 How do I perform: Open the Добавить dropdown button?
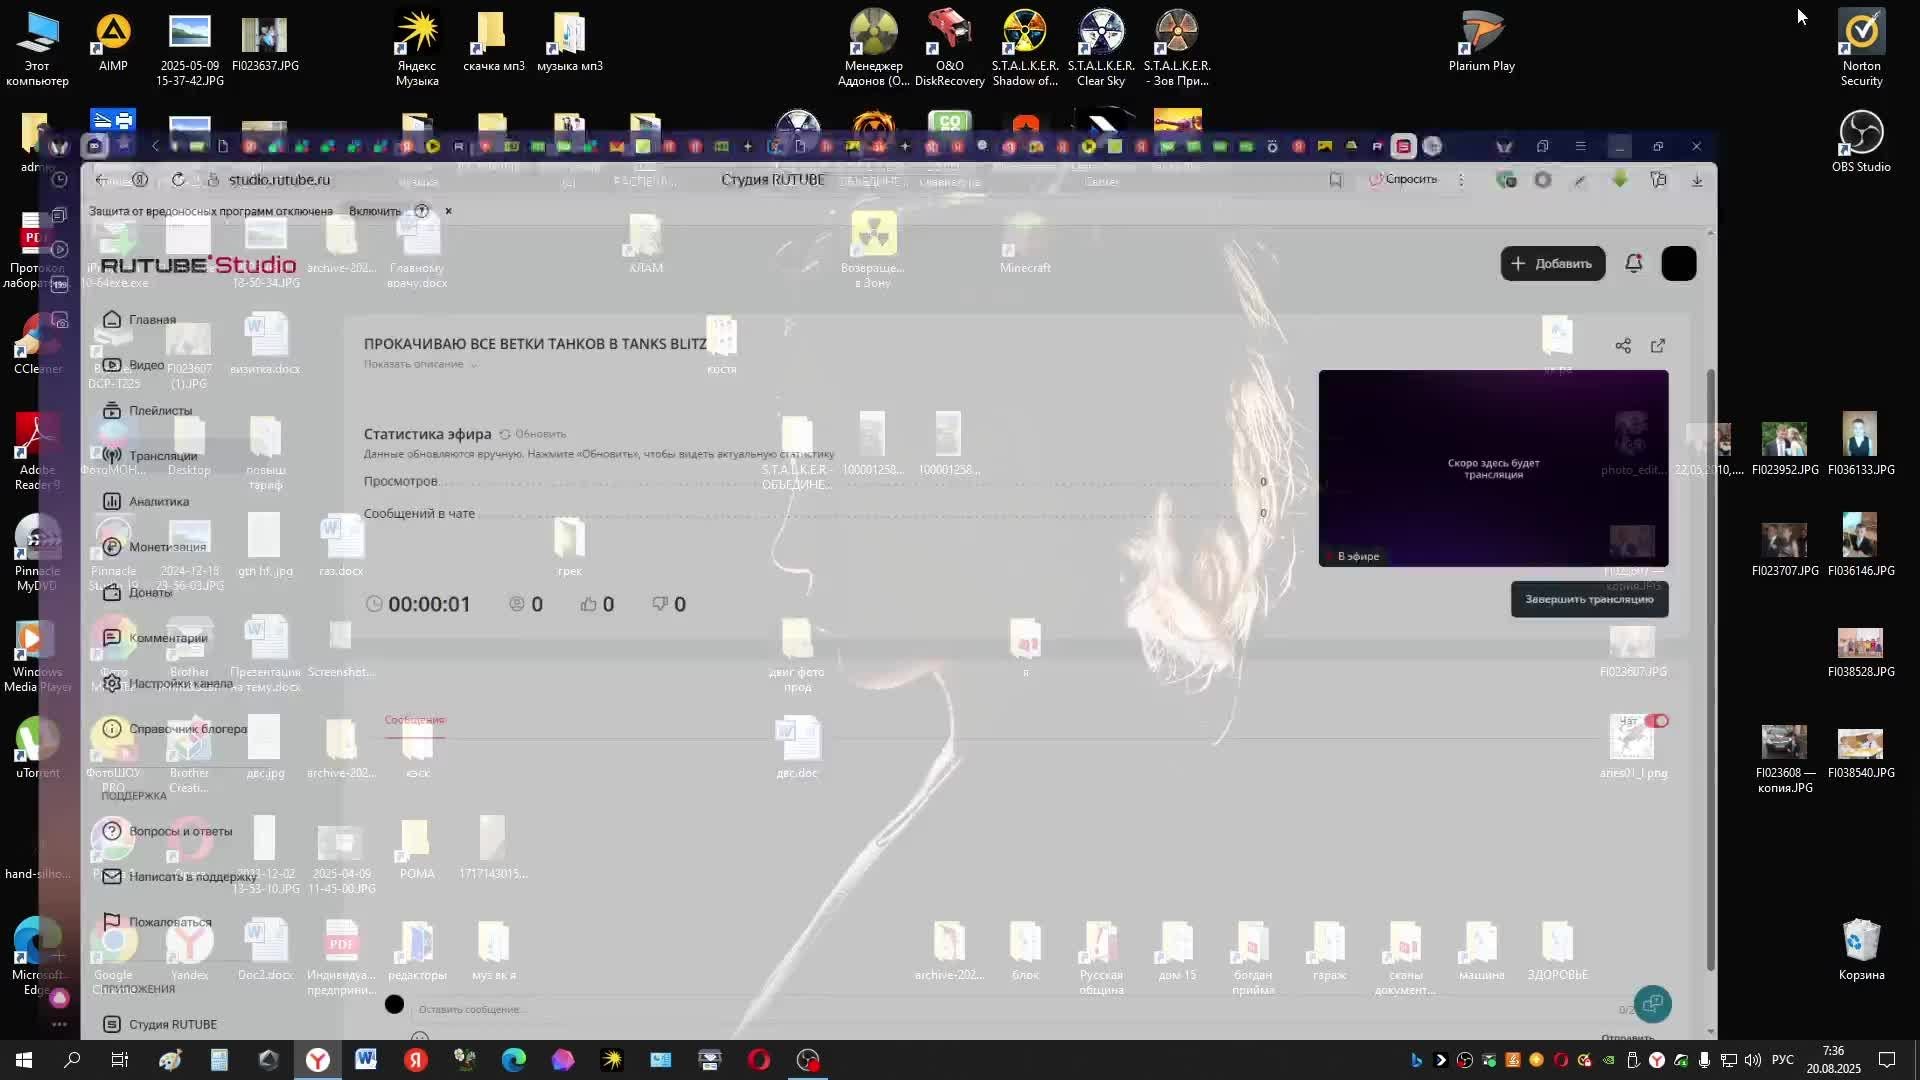pyautogui.click(x=1552, y=264)
